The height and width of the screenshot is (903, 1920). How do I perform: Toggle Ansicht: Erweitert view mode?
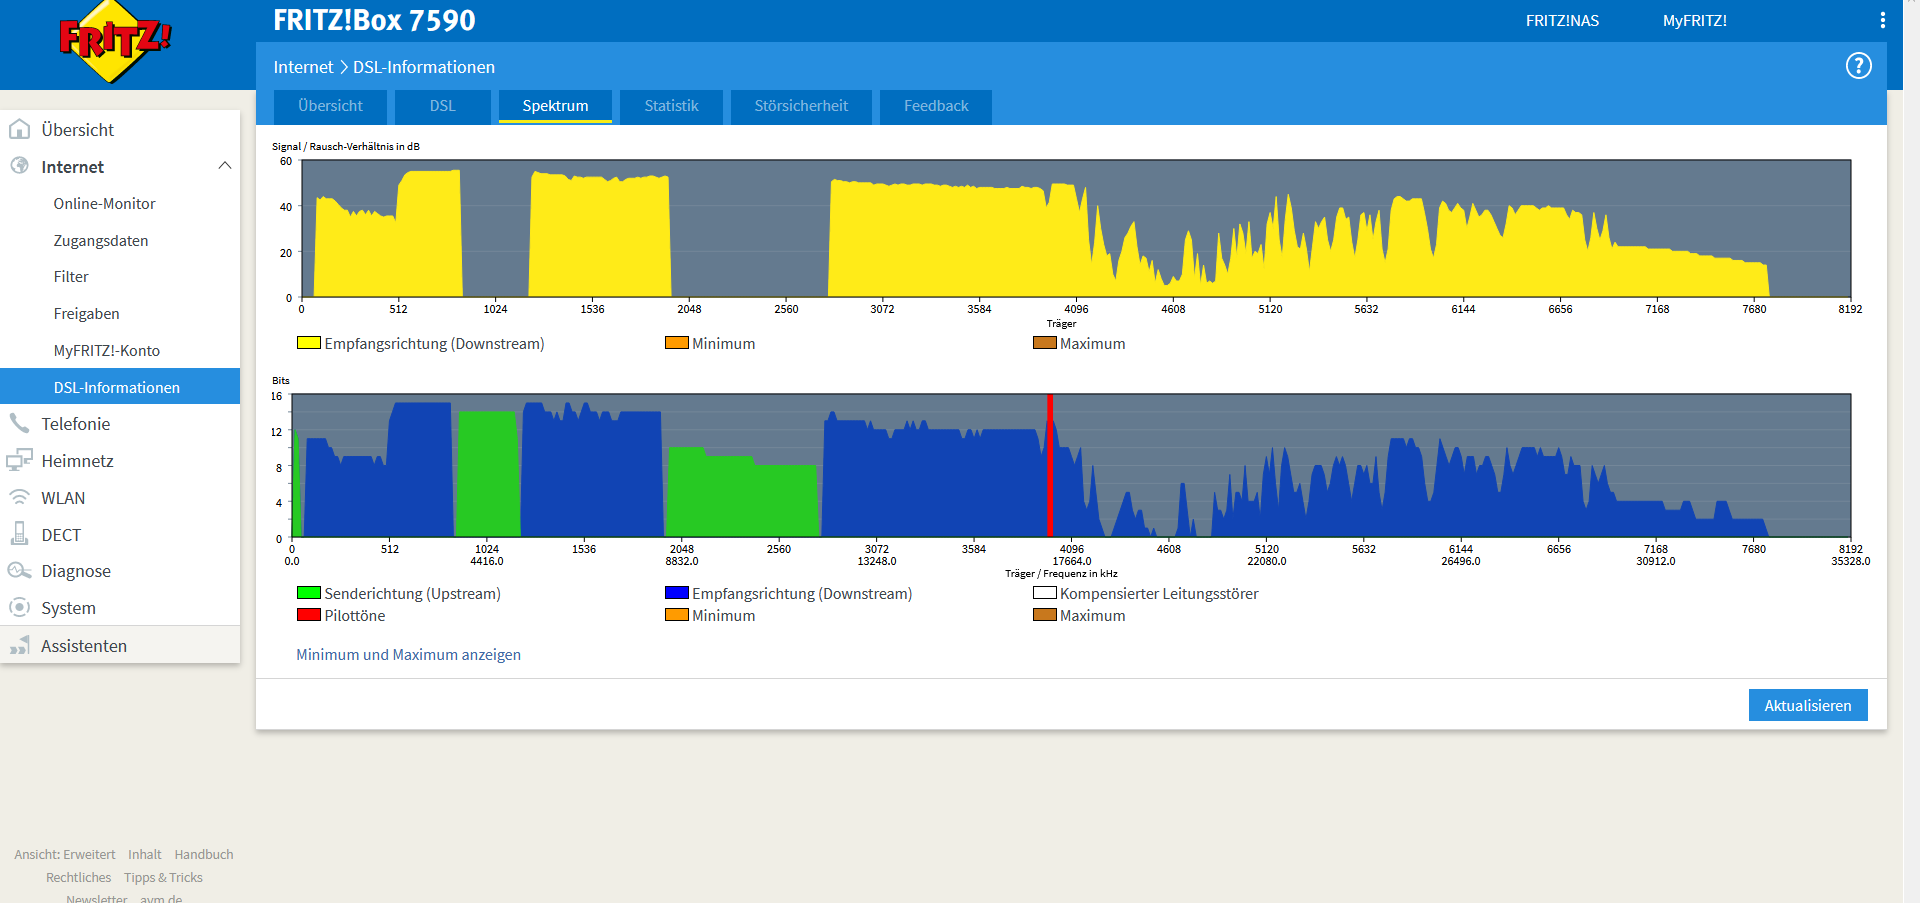pos(65,854)
